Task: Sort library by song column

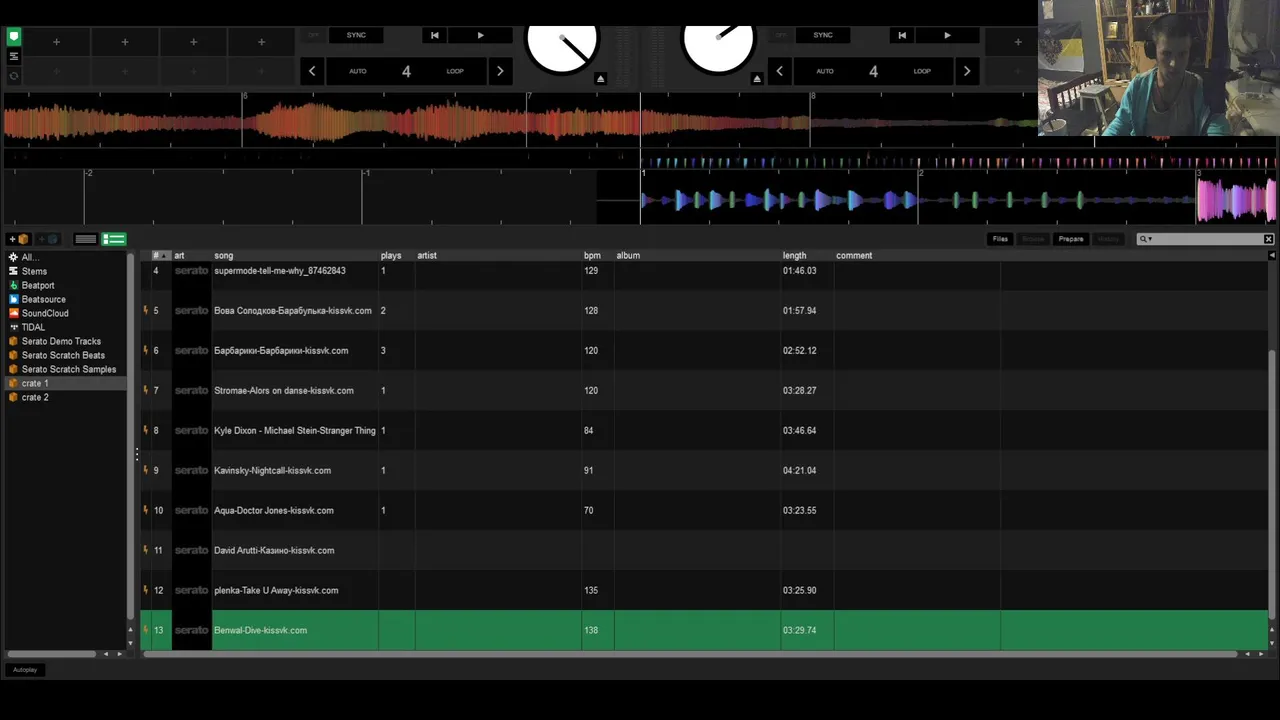Action: tap(223, 255)
